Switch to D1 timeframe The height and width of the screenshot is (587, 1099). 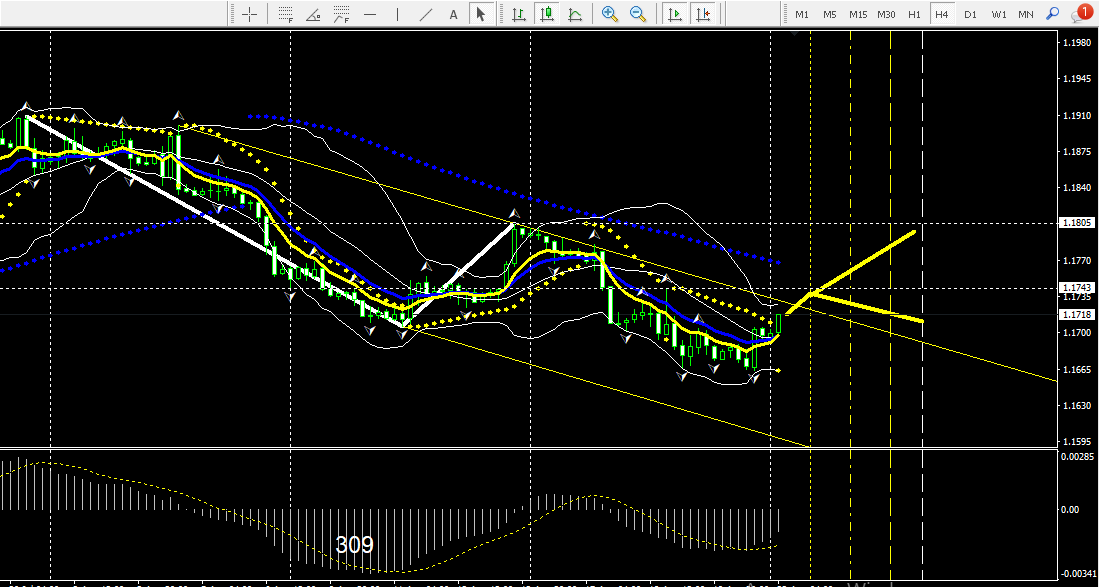tap(970, 14)
